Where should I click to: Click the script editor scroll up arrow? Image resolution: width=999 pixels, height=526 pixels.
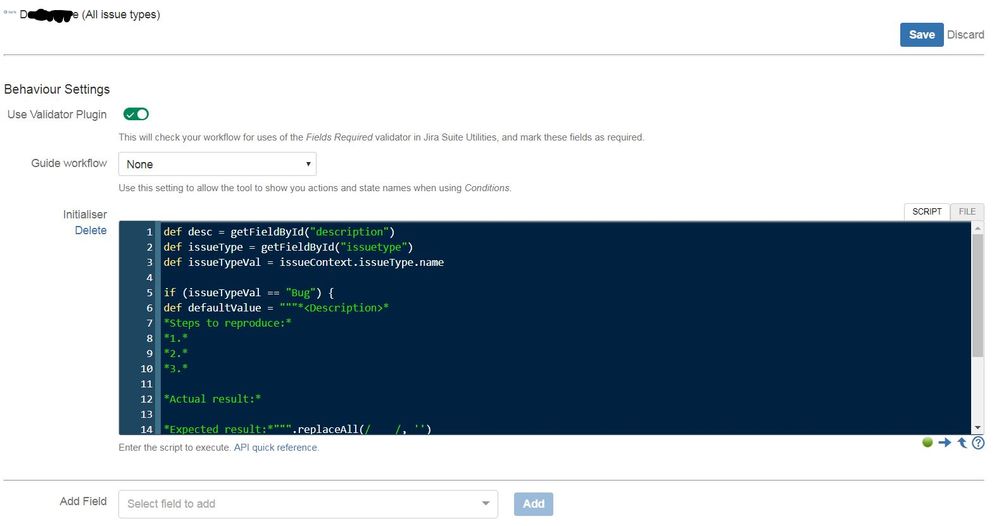pos(977,228)
